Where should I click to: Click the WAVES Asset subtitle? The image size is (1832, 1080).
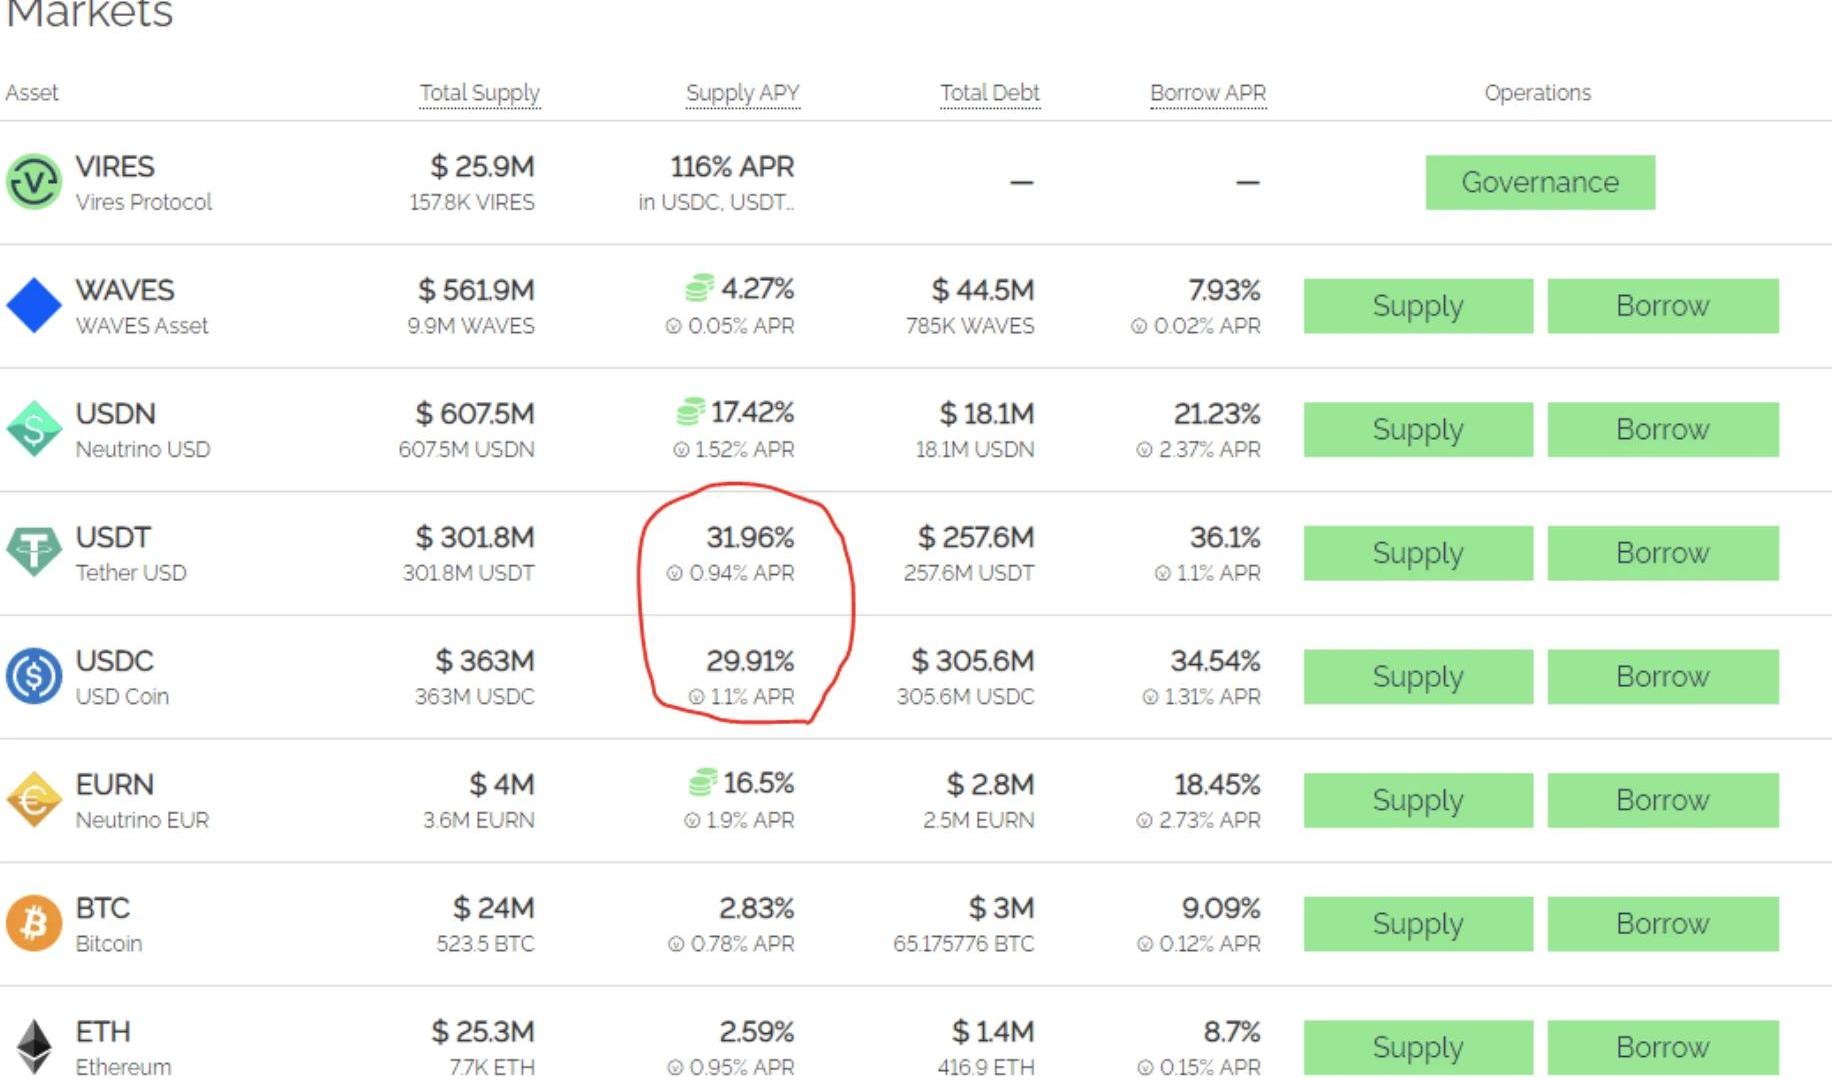[x=142, y=326]
